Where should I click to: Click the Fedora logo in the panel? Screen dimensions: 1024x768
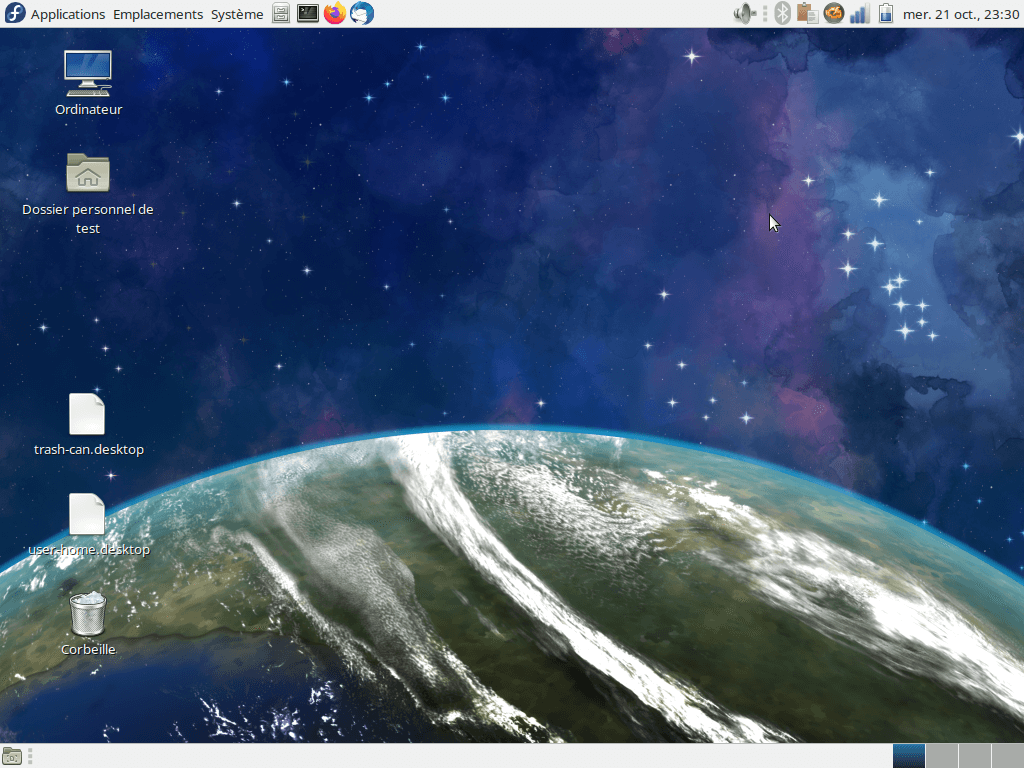14,13
